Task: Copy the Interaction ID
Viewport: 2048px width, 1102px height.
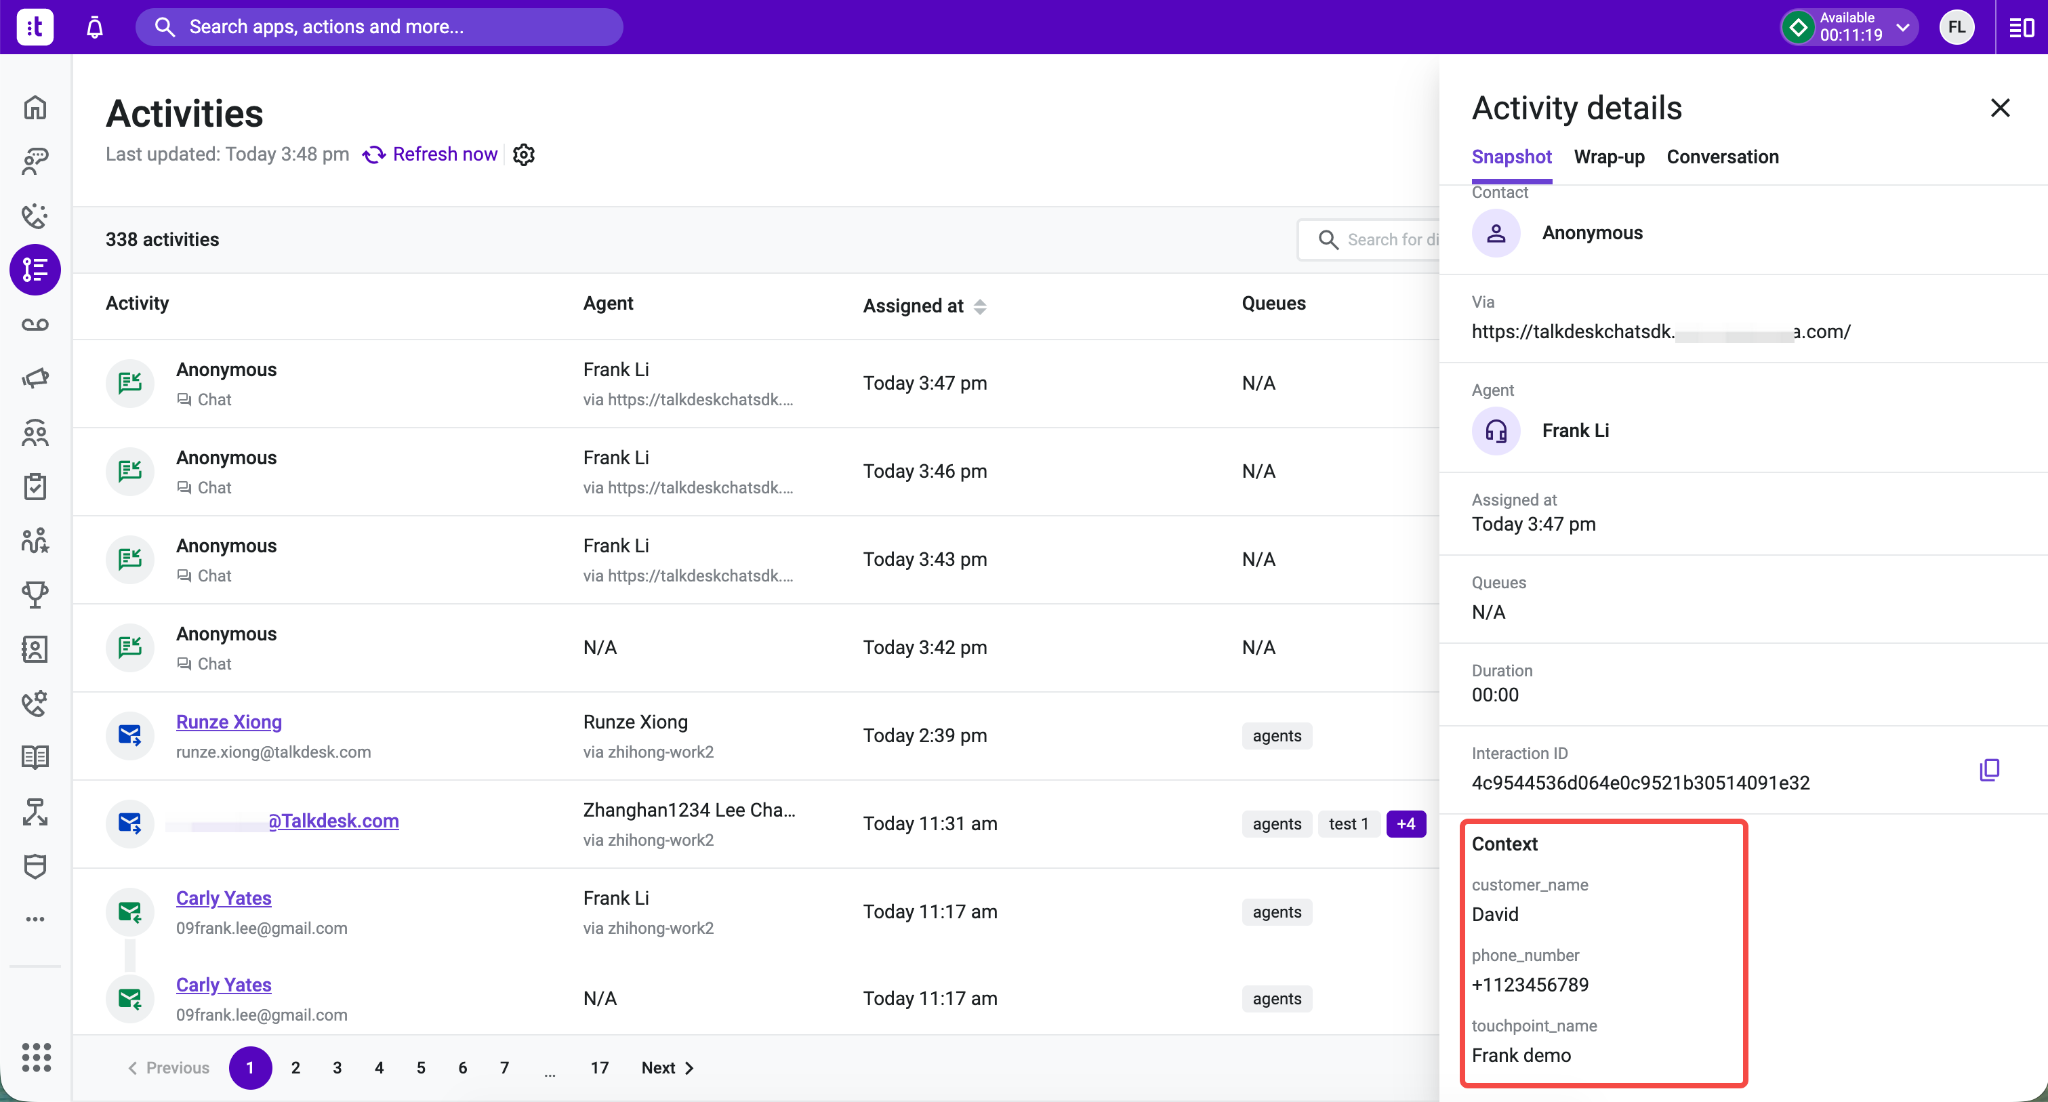Action: (x=1989, y=770)
